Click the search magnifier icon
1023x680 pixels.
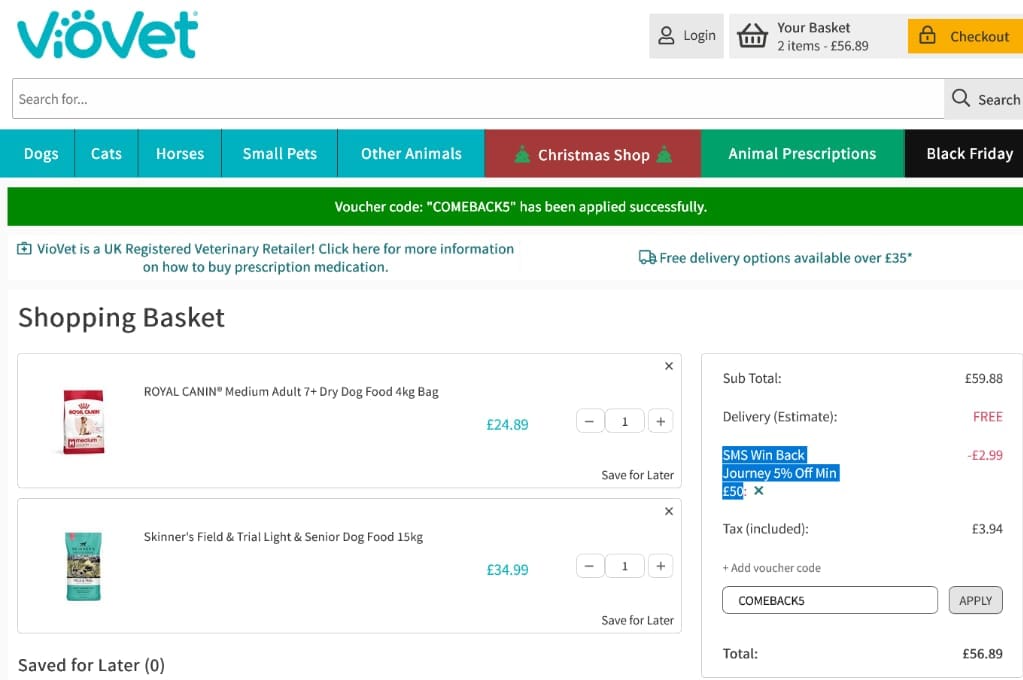click(960, 99)
